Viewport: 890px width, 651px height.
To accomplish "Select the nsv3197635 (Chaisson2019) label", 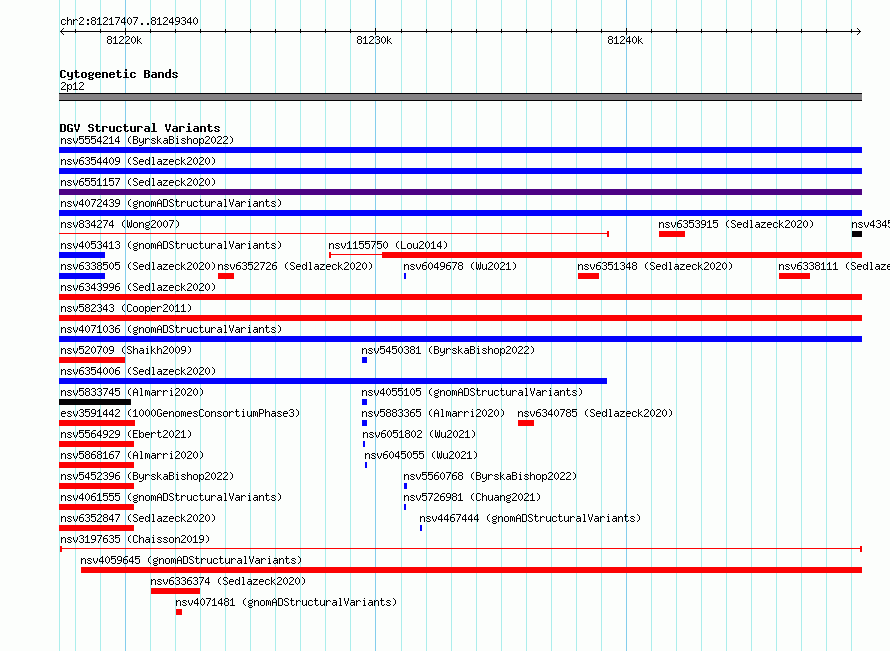I will tap(135, 539).
